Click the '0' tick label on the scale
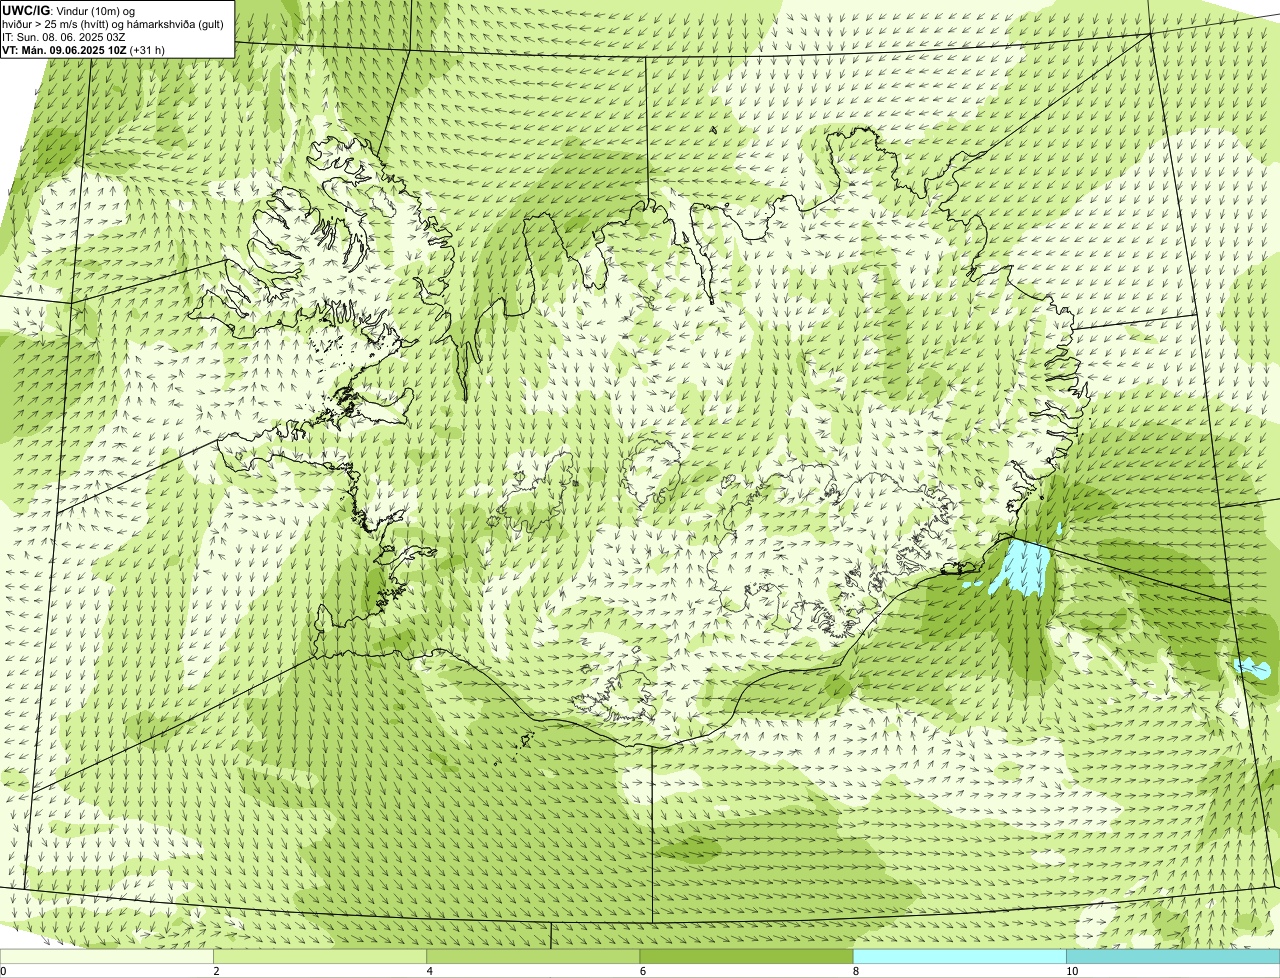Viewport: 1280px width, 978px height. point(4,971)
